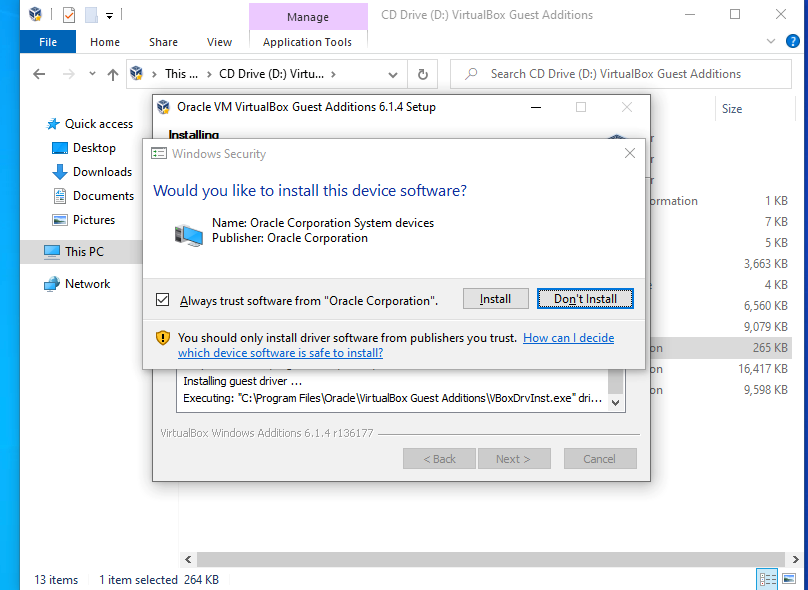The width and height of the screenshot is (808, 590).
Task: Click the Don't Install button
Action: click(585, 299)
